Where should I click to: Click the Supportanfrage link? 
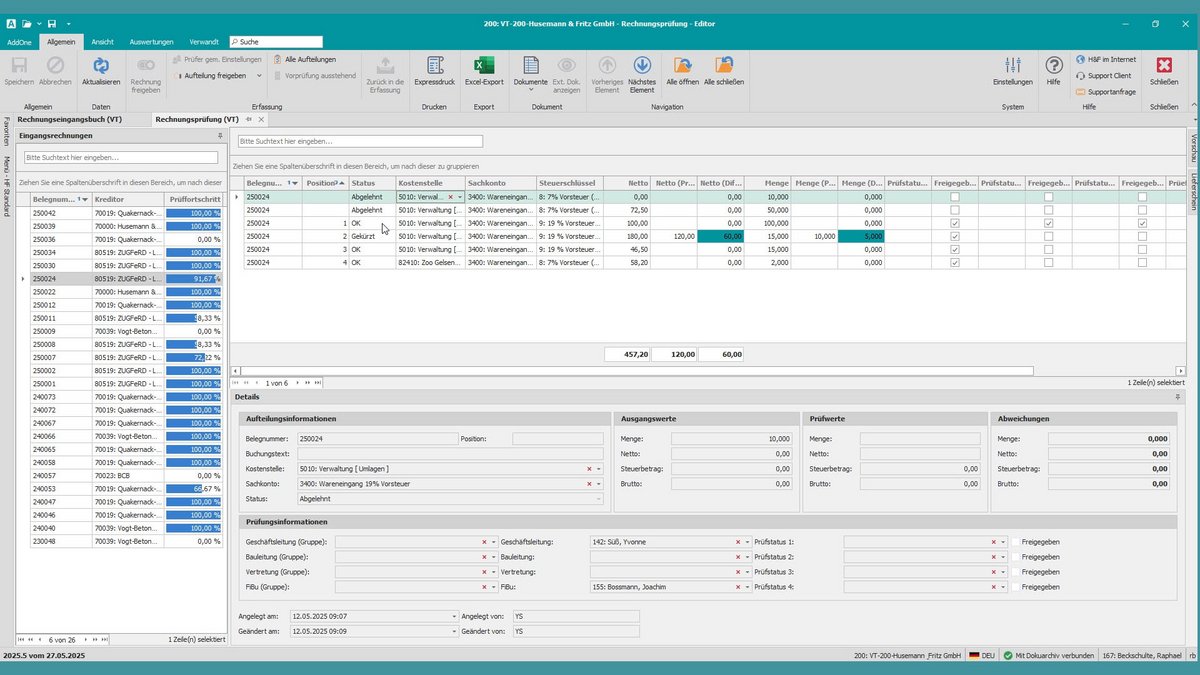coord(1110,91)
